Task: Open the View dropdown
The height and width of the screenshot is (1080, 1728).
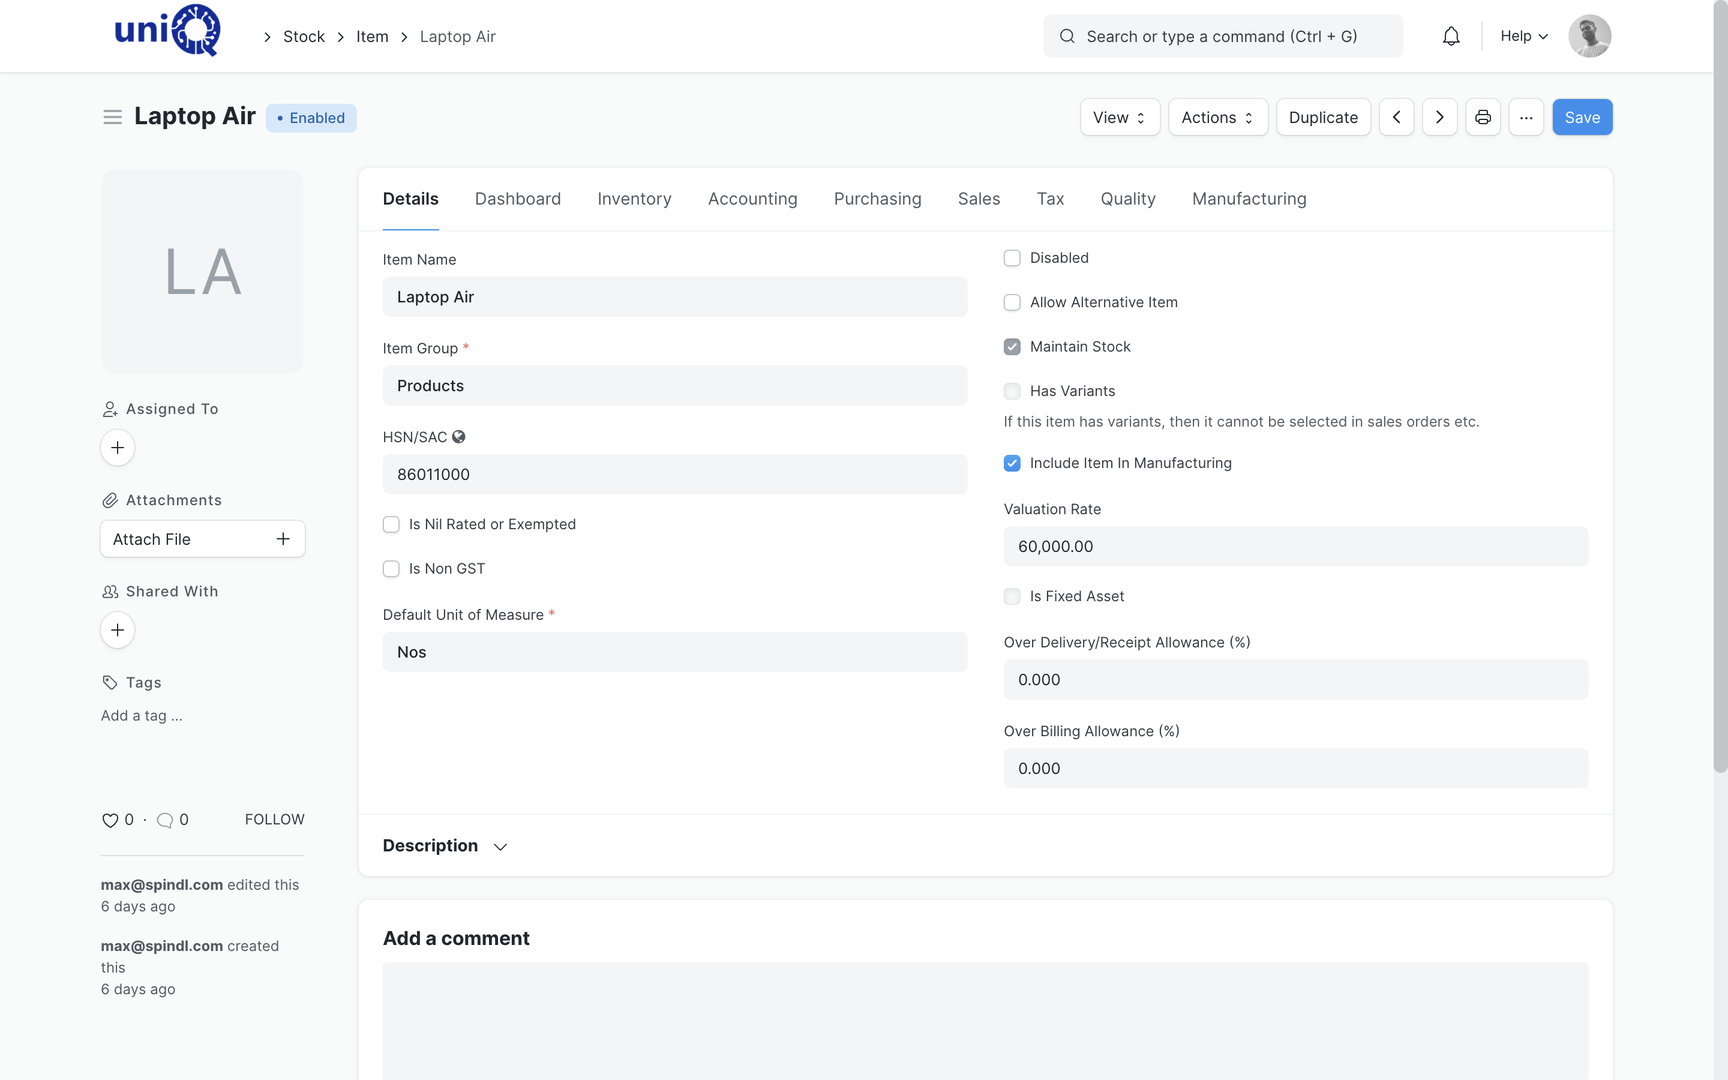Action: (x=1120, y=117)
